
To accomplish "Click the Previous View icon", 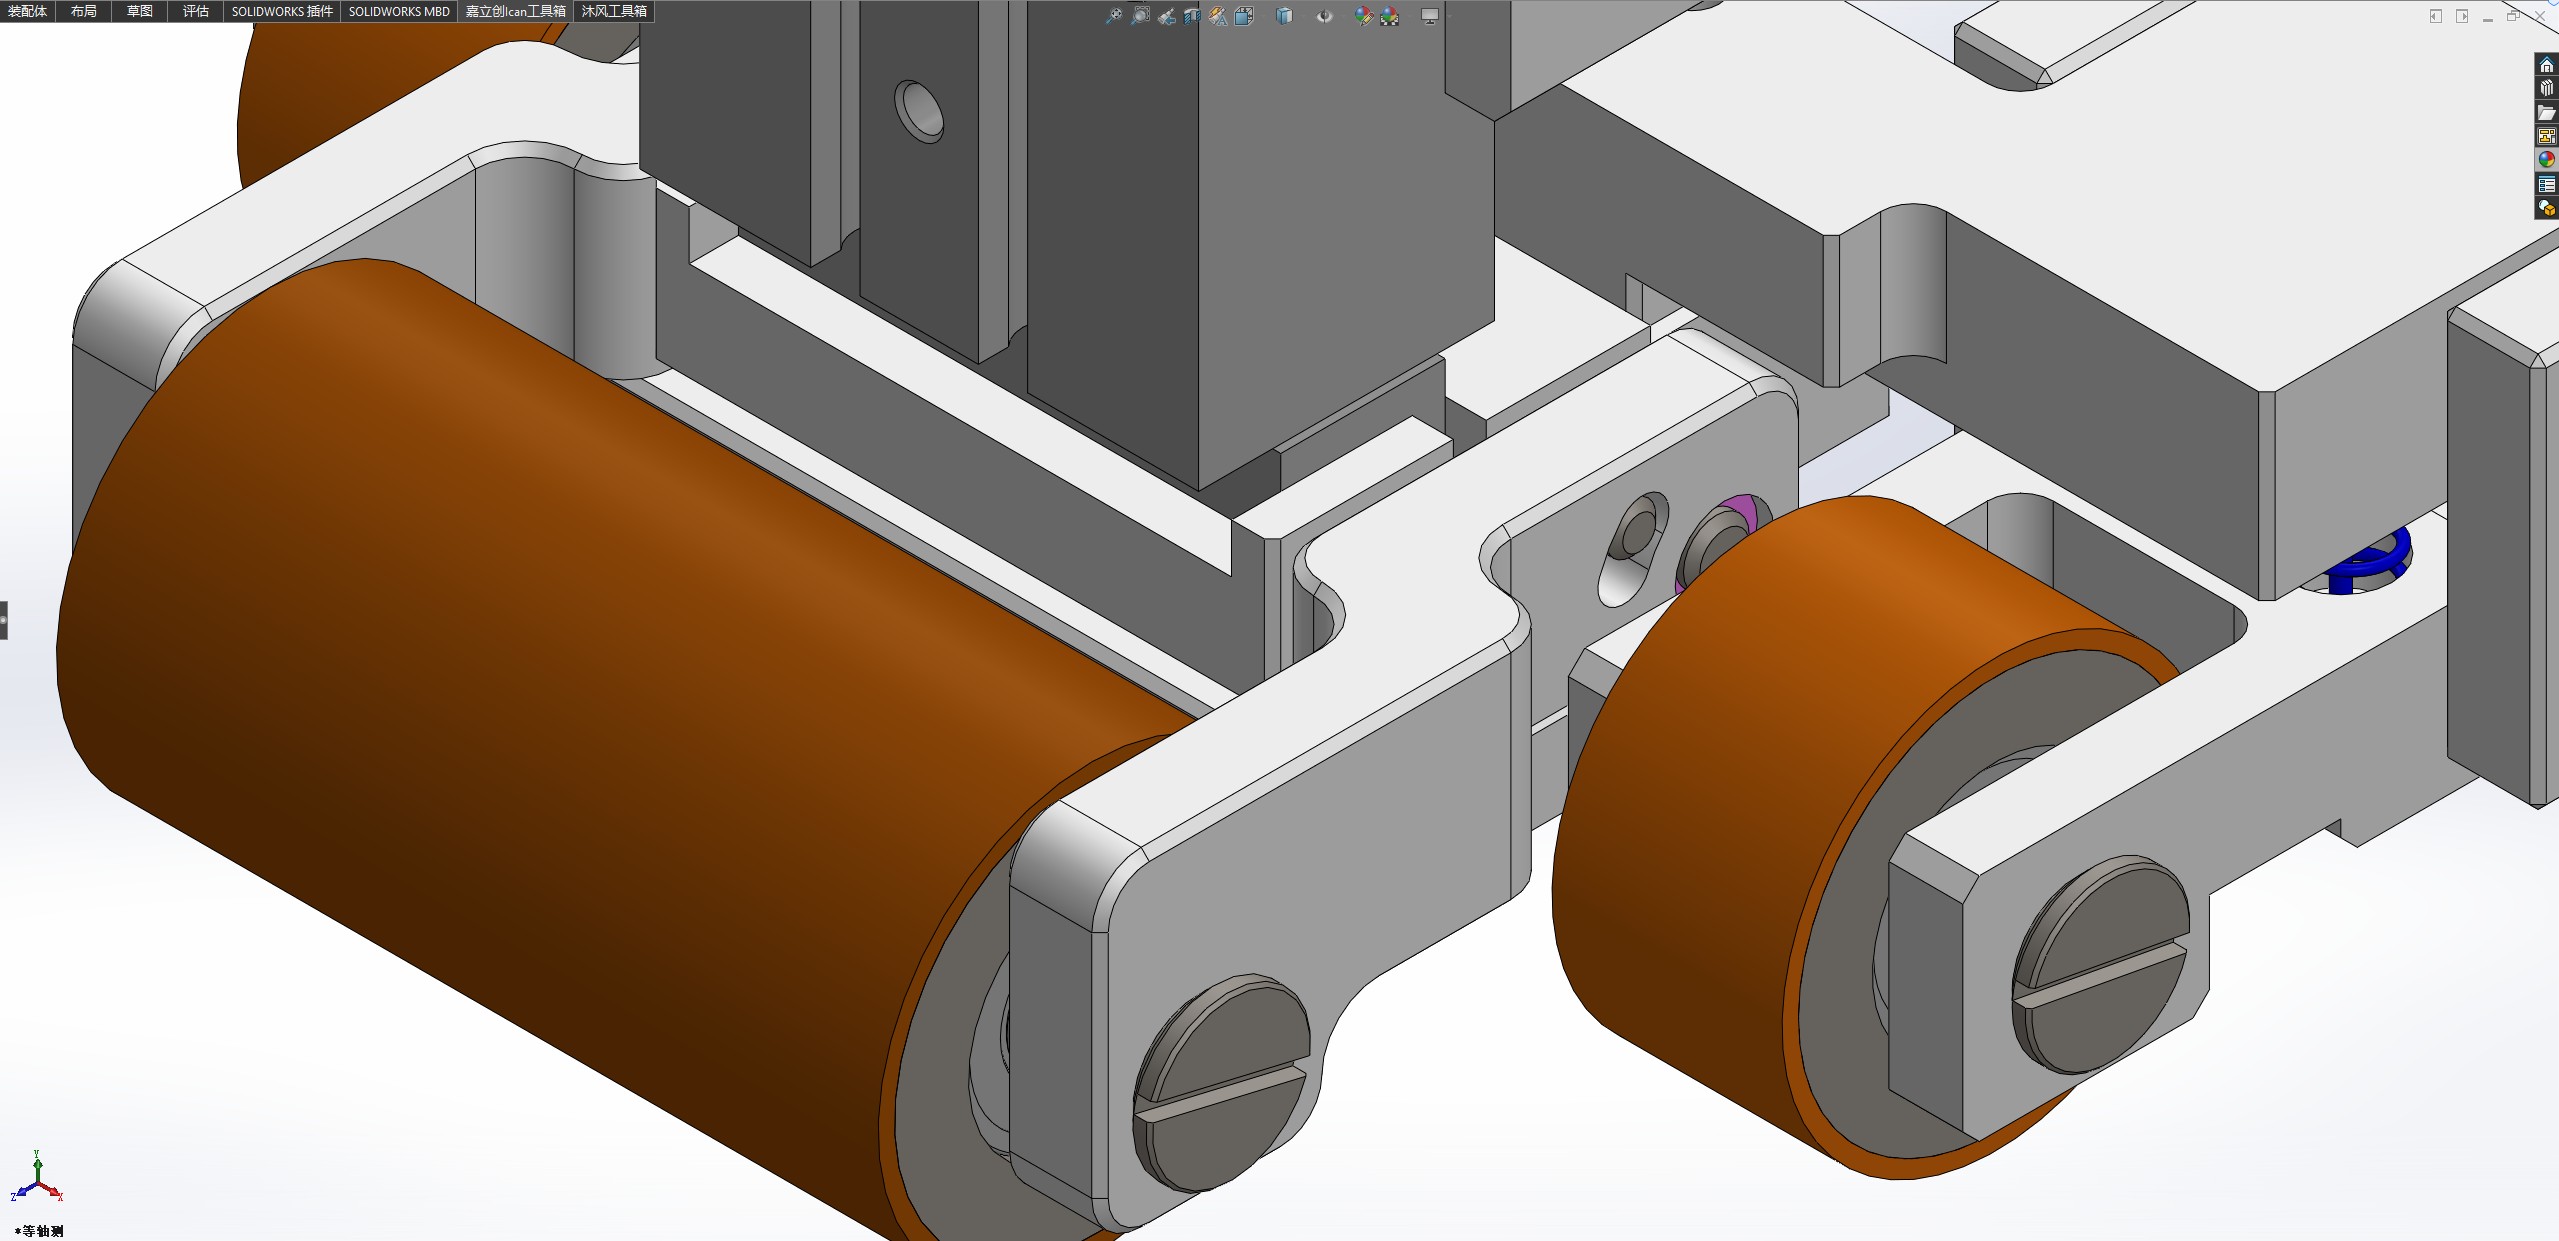I will pos(1166,16).
